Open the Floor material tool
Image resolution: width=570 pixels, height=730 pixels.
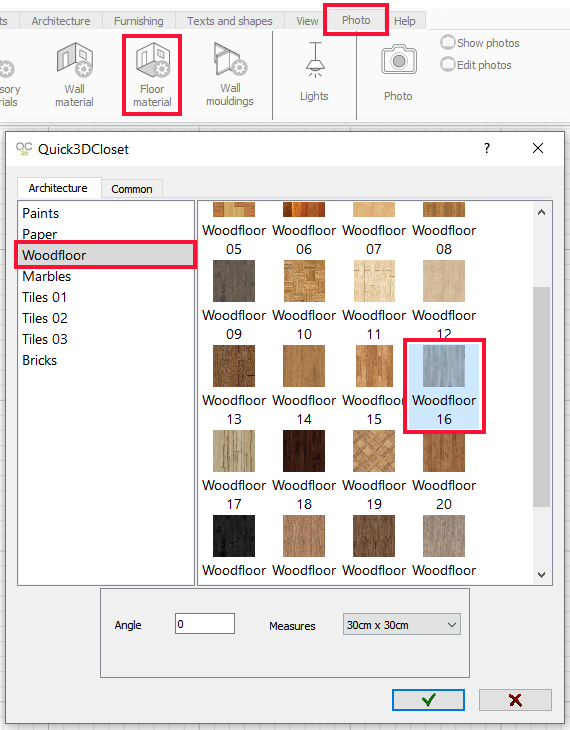(152, 75)
